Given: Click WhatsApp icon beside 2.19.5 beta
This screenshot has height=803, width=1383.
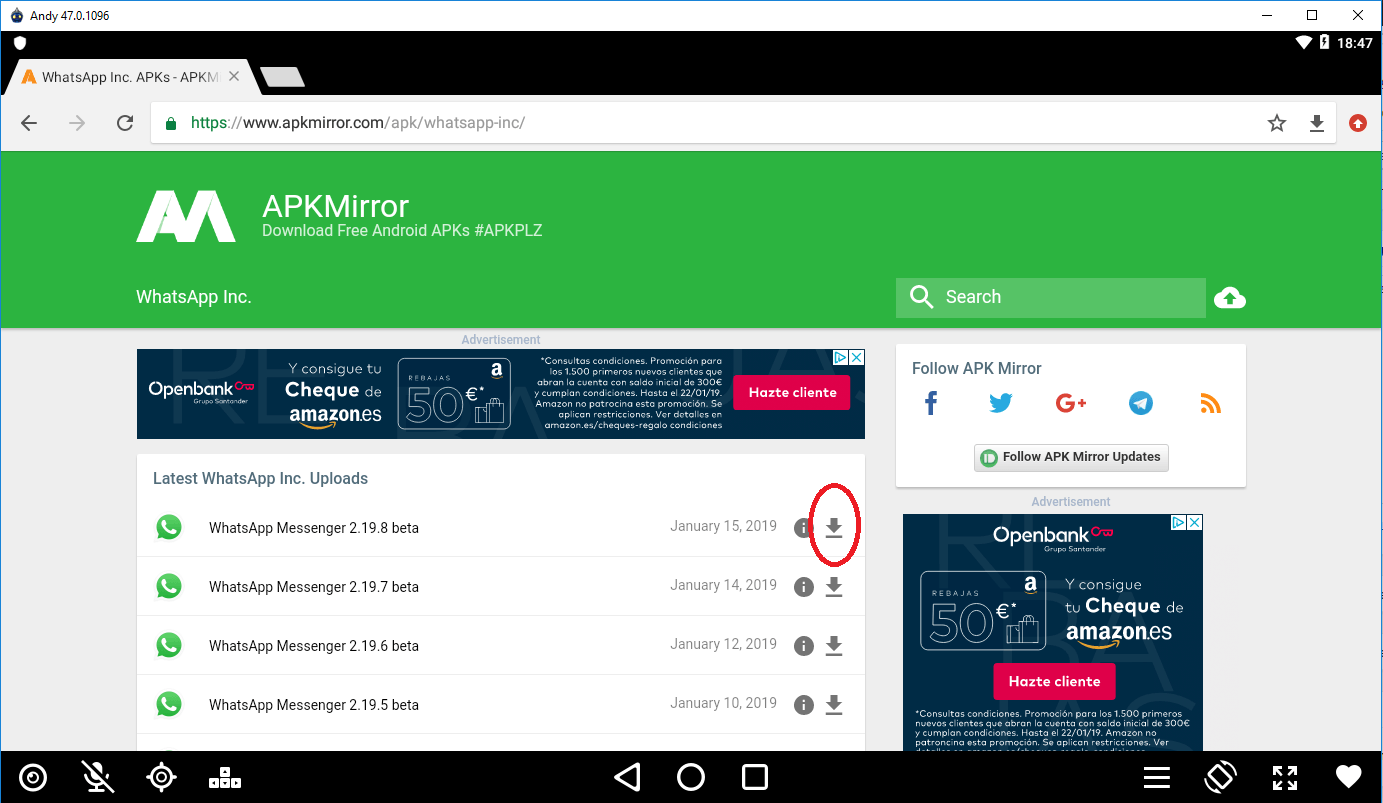Looking at the screenshot, I should click(x=169, y=704).
